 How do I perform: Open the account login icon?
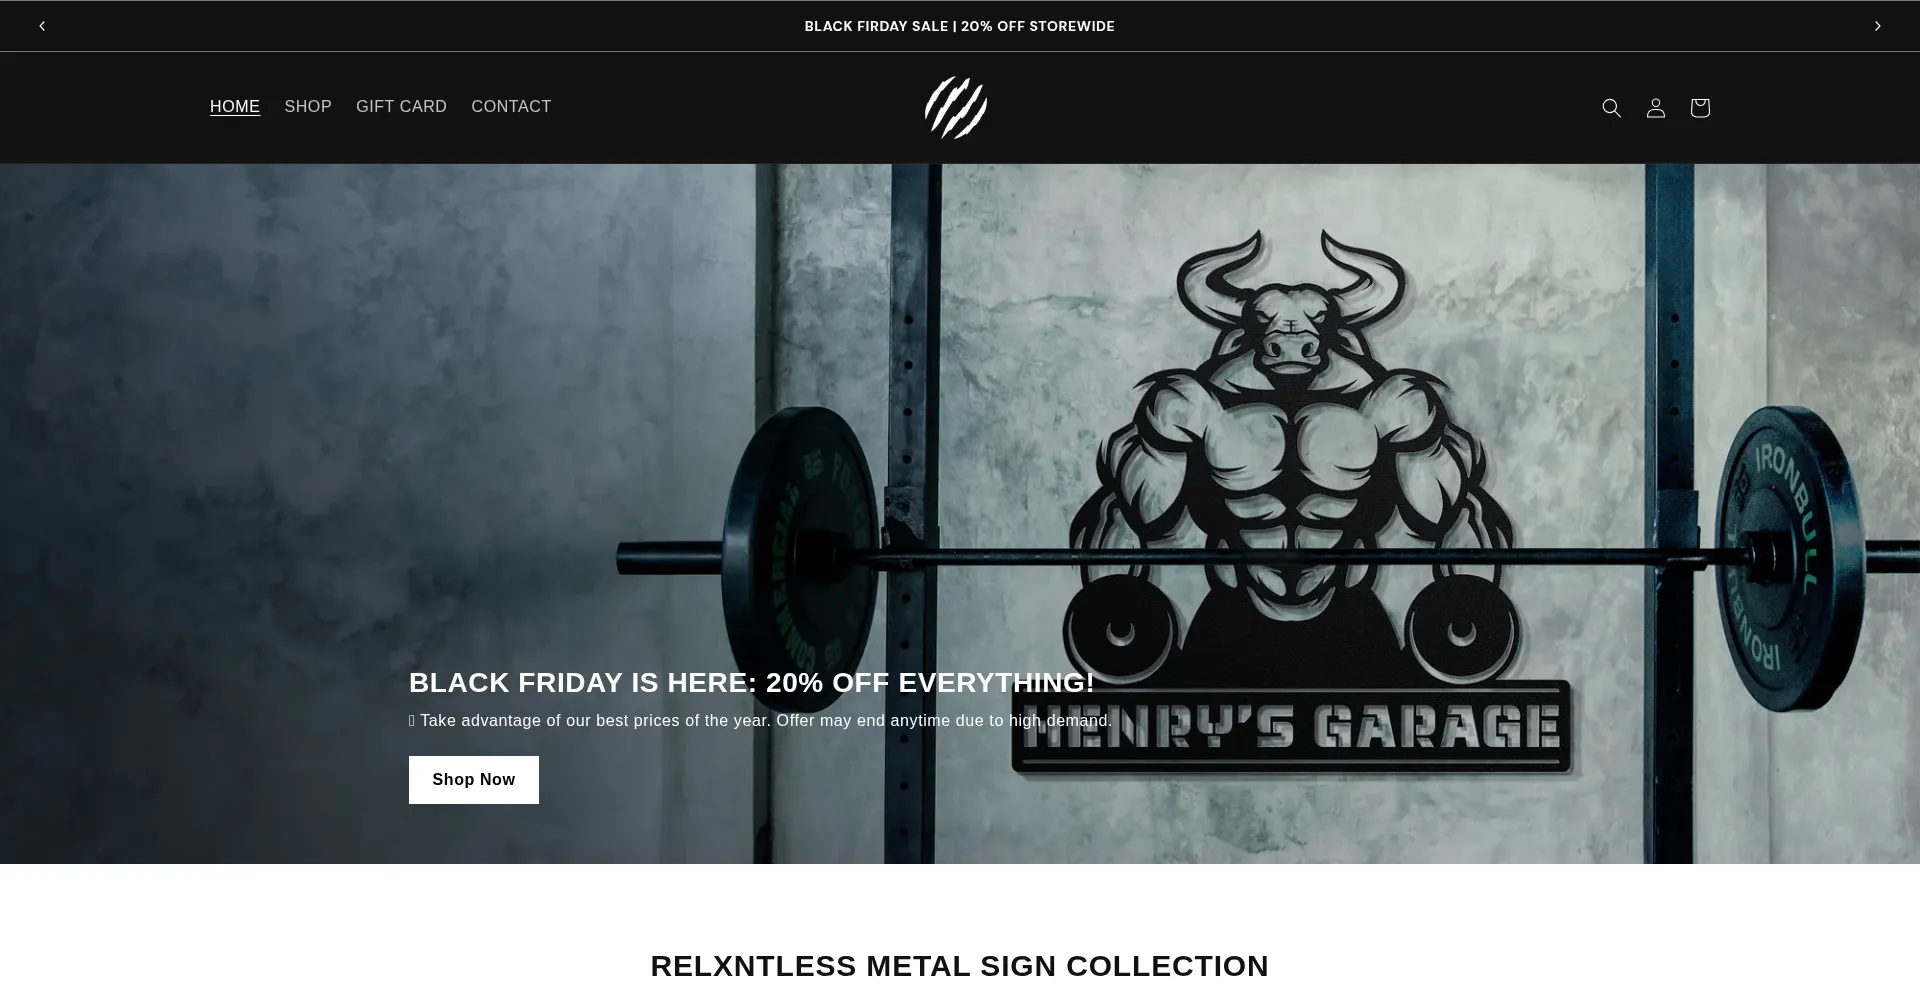click(x=1655, y=108)
